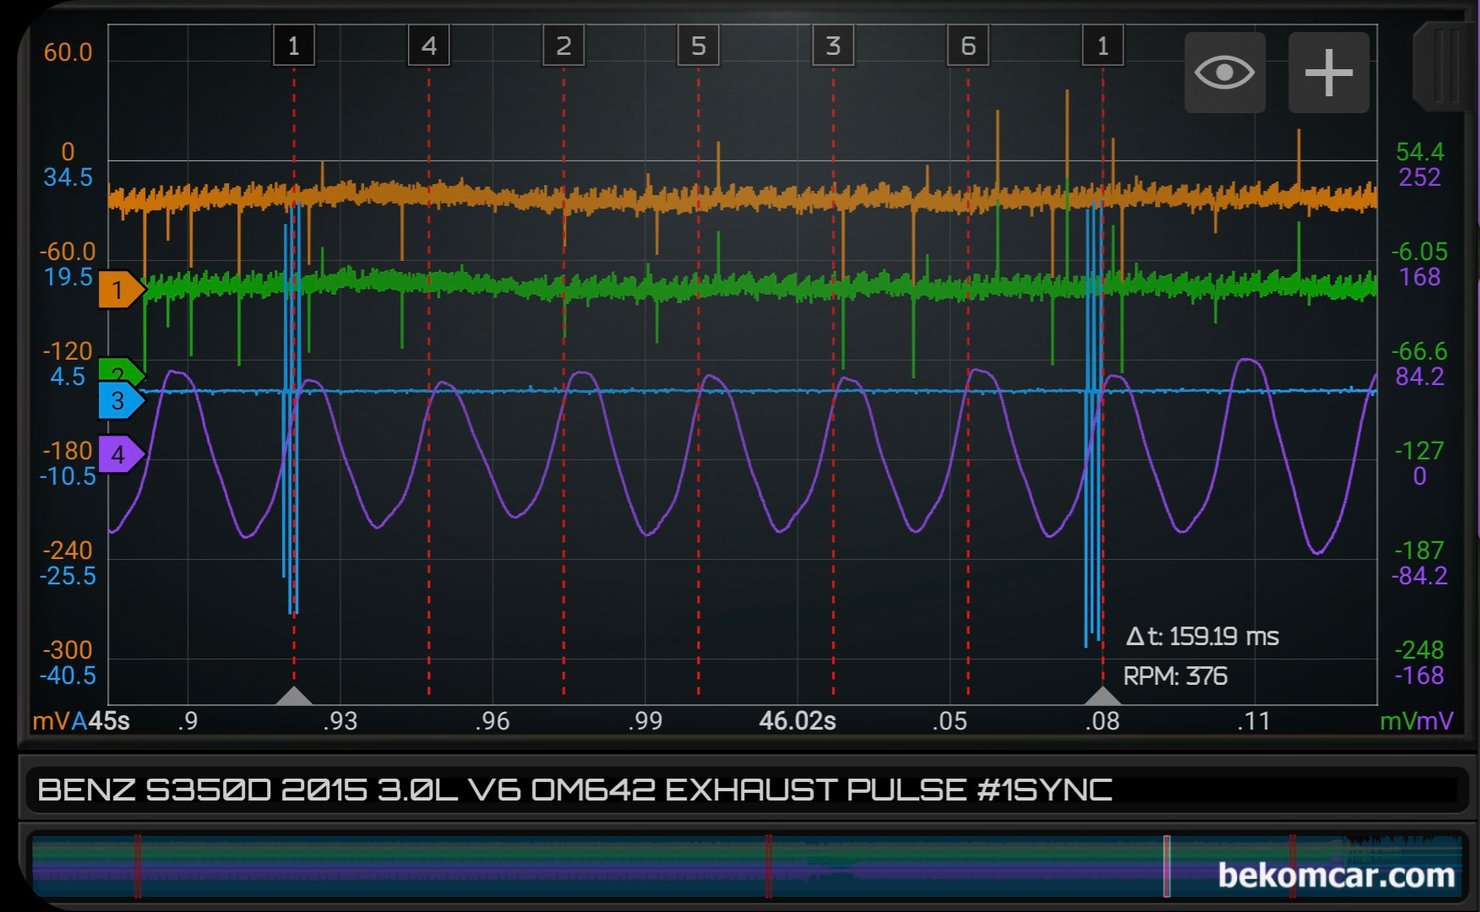The width and height of the screenshot is (1480, 912).
Task: Click the green -66.6 scale value
Action: click(1420, 351)
